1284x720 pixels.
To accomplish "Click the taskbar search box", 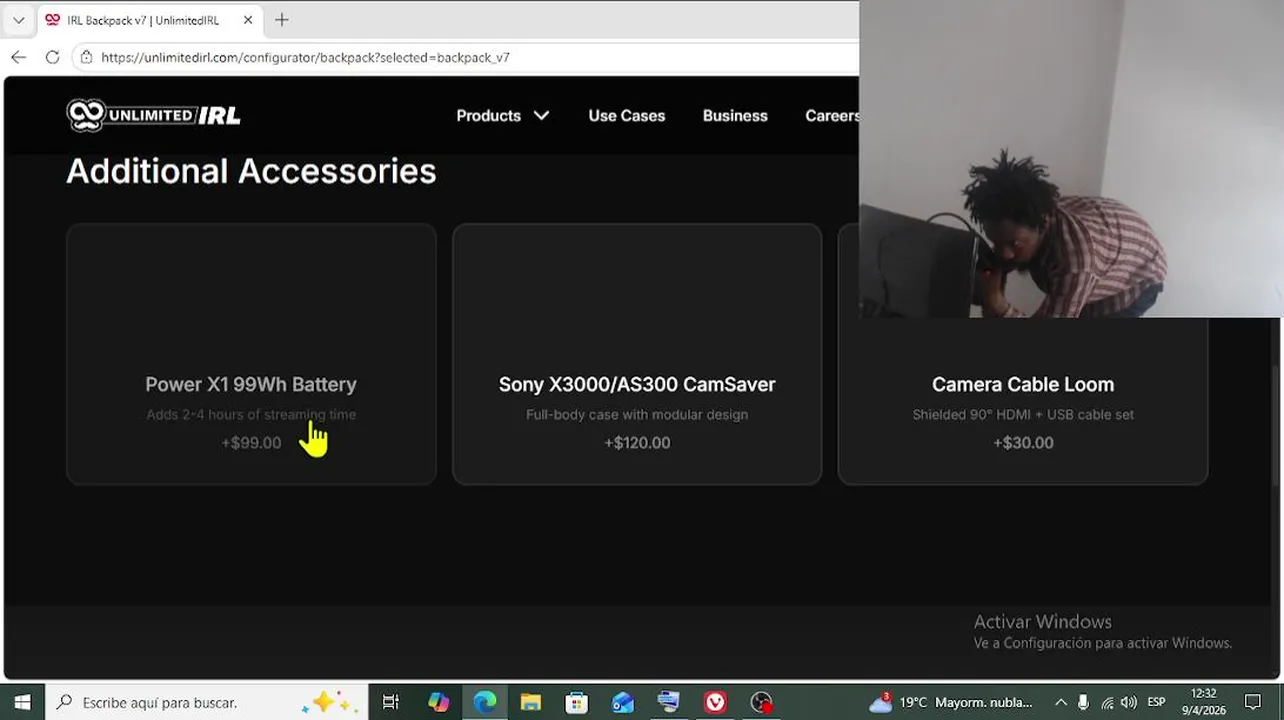I will click(x=207, y=702).
